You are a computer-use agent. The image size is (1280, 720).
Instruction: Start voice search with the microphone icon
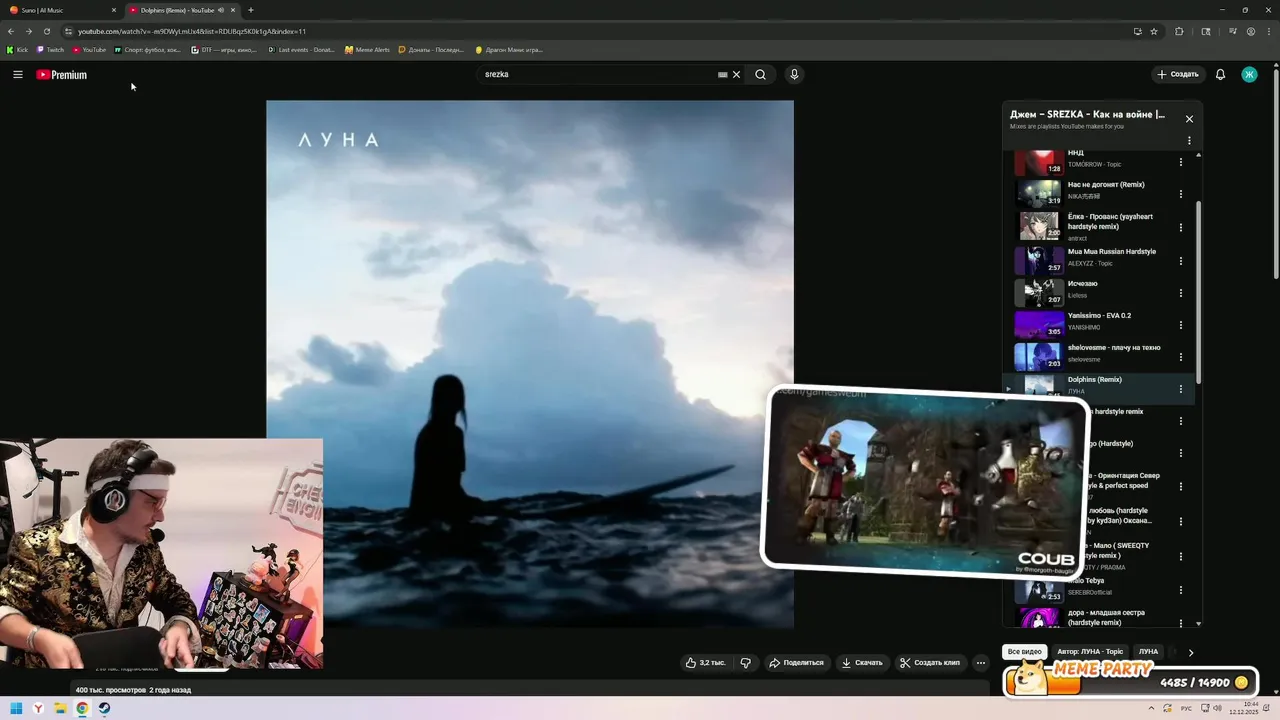794,74
